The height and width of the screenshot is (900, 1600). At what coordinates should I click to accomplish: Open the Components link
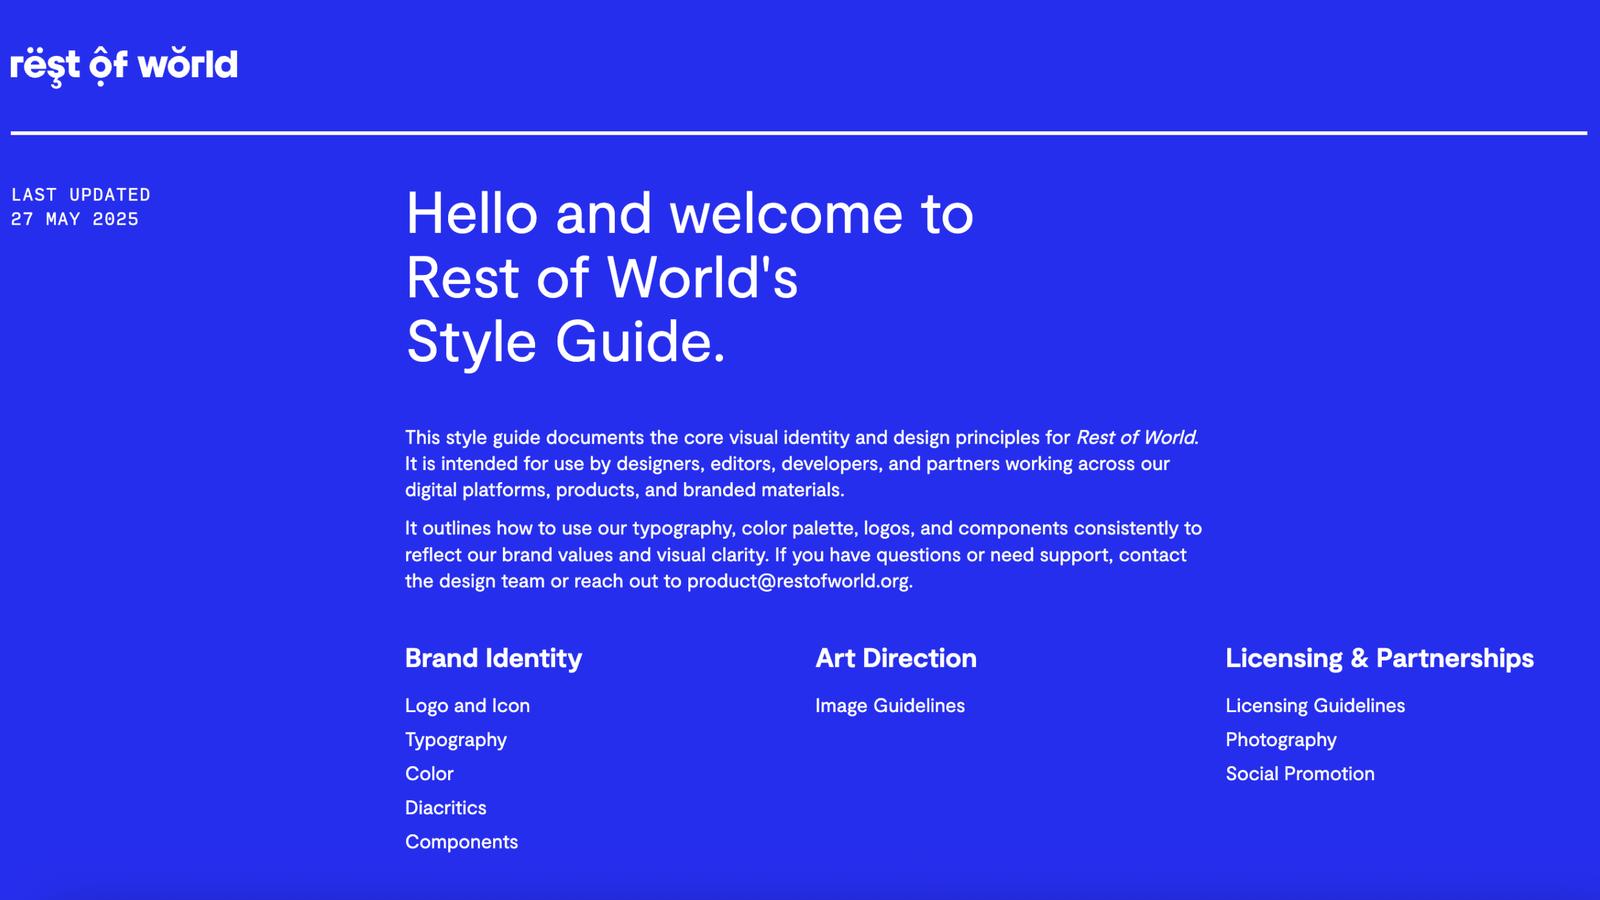click(461, 842)
